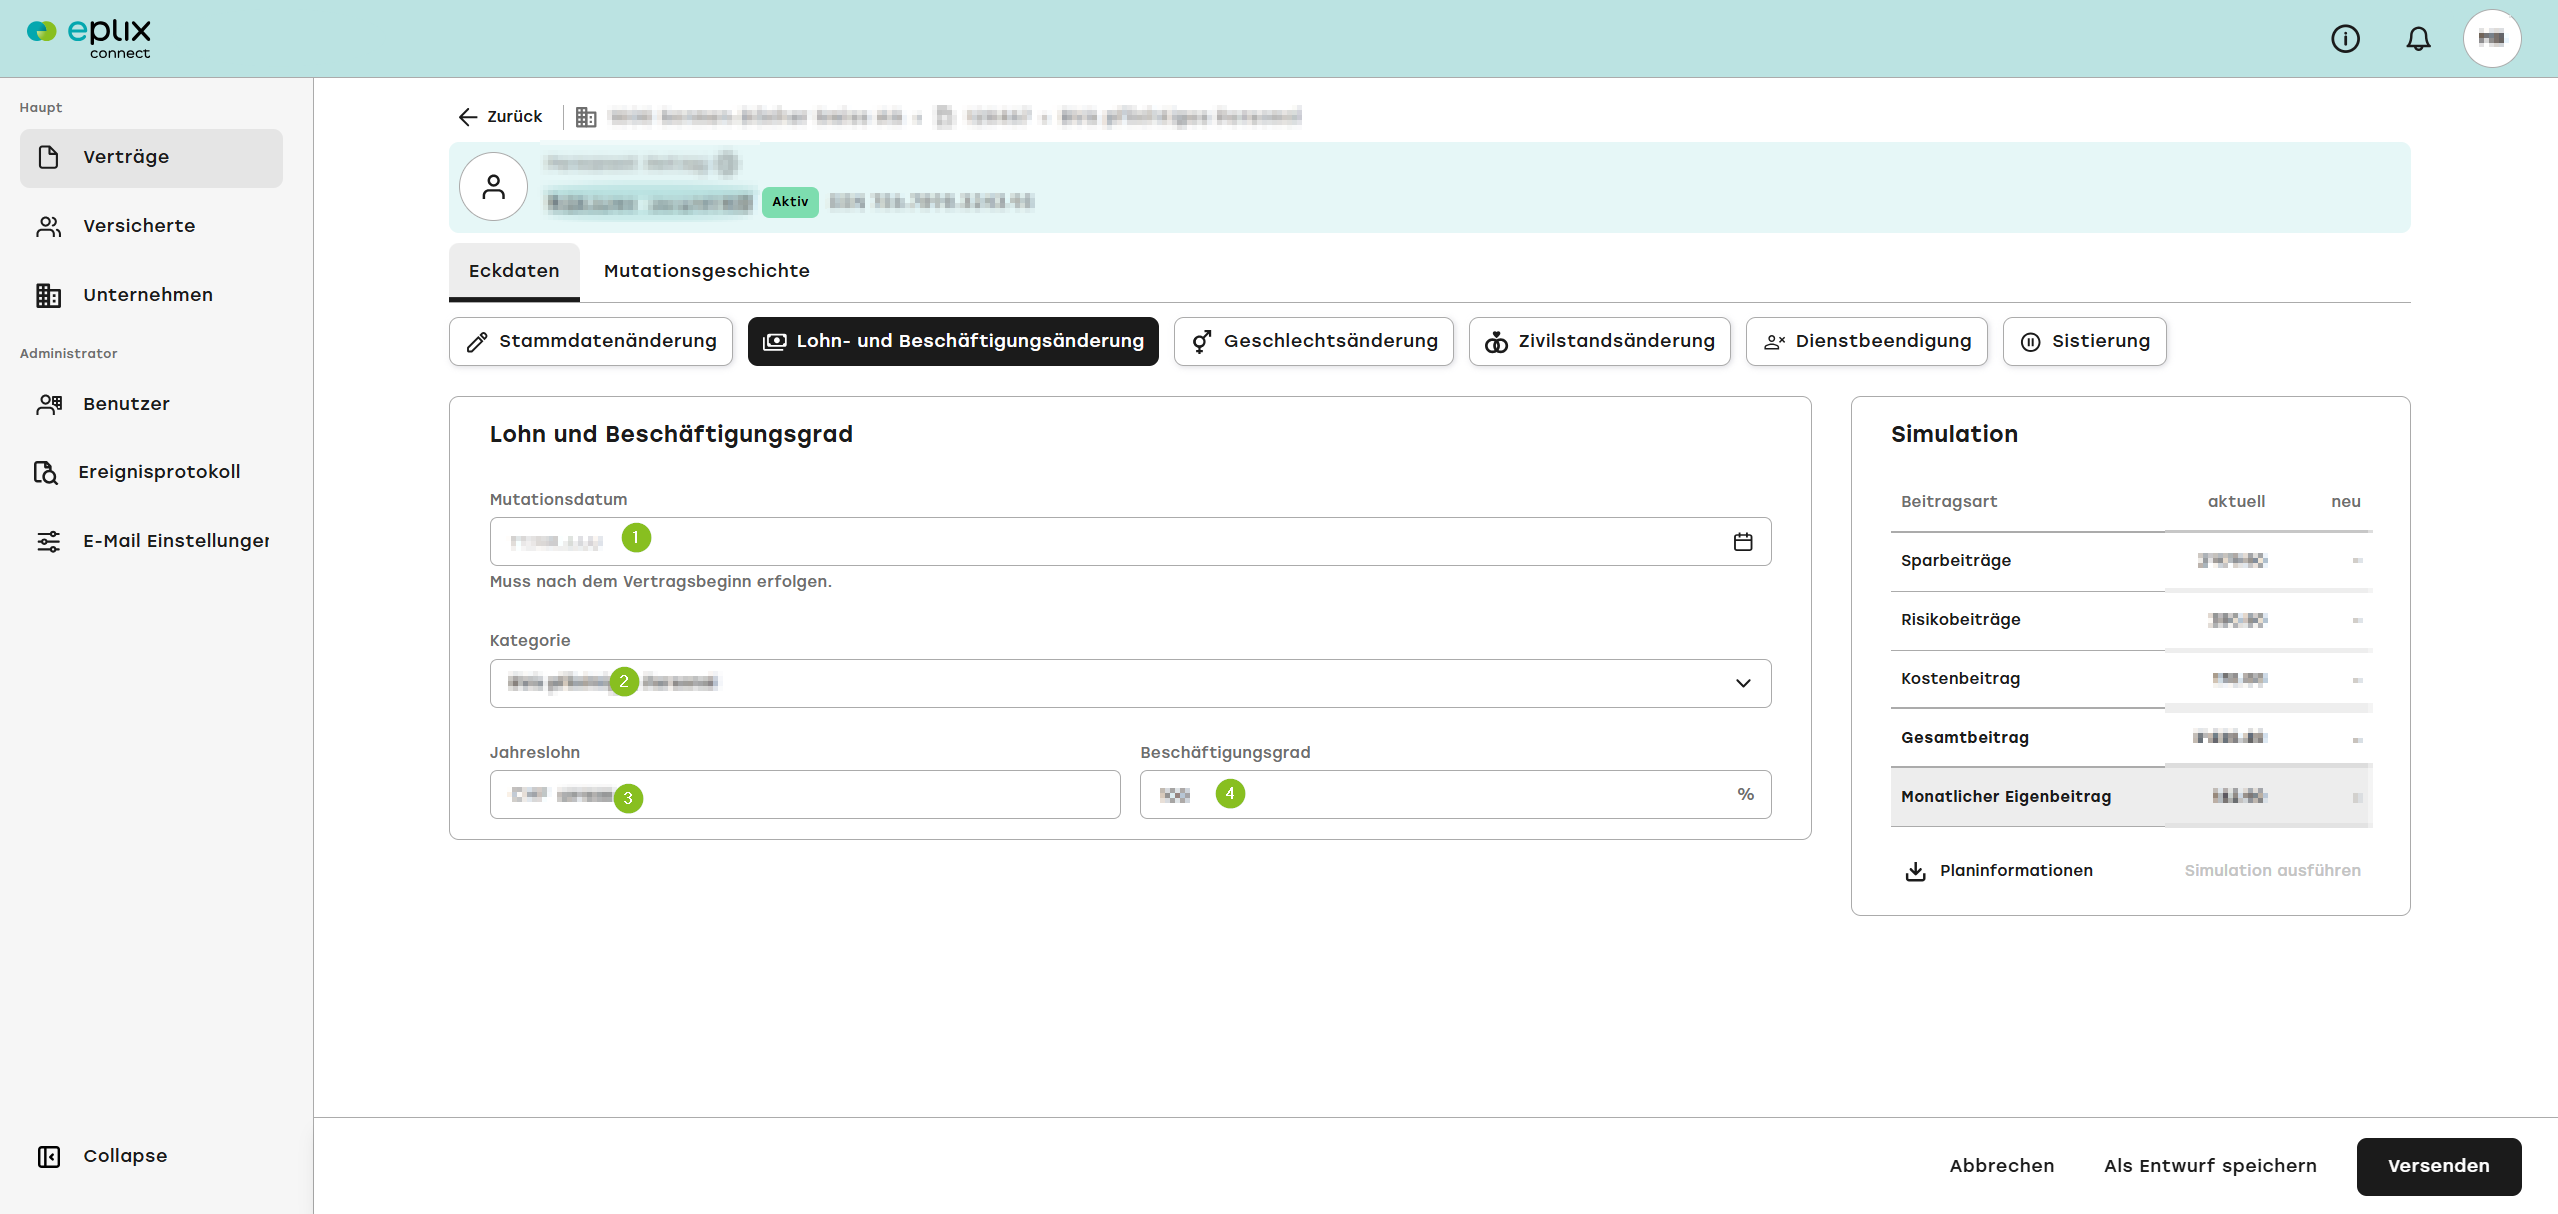Open the user profile avatar menu
2558x1214 pixels.
pos(2492,39)
